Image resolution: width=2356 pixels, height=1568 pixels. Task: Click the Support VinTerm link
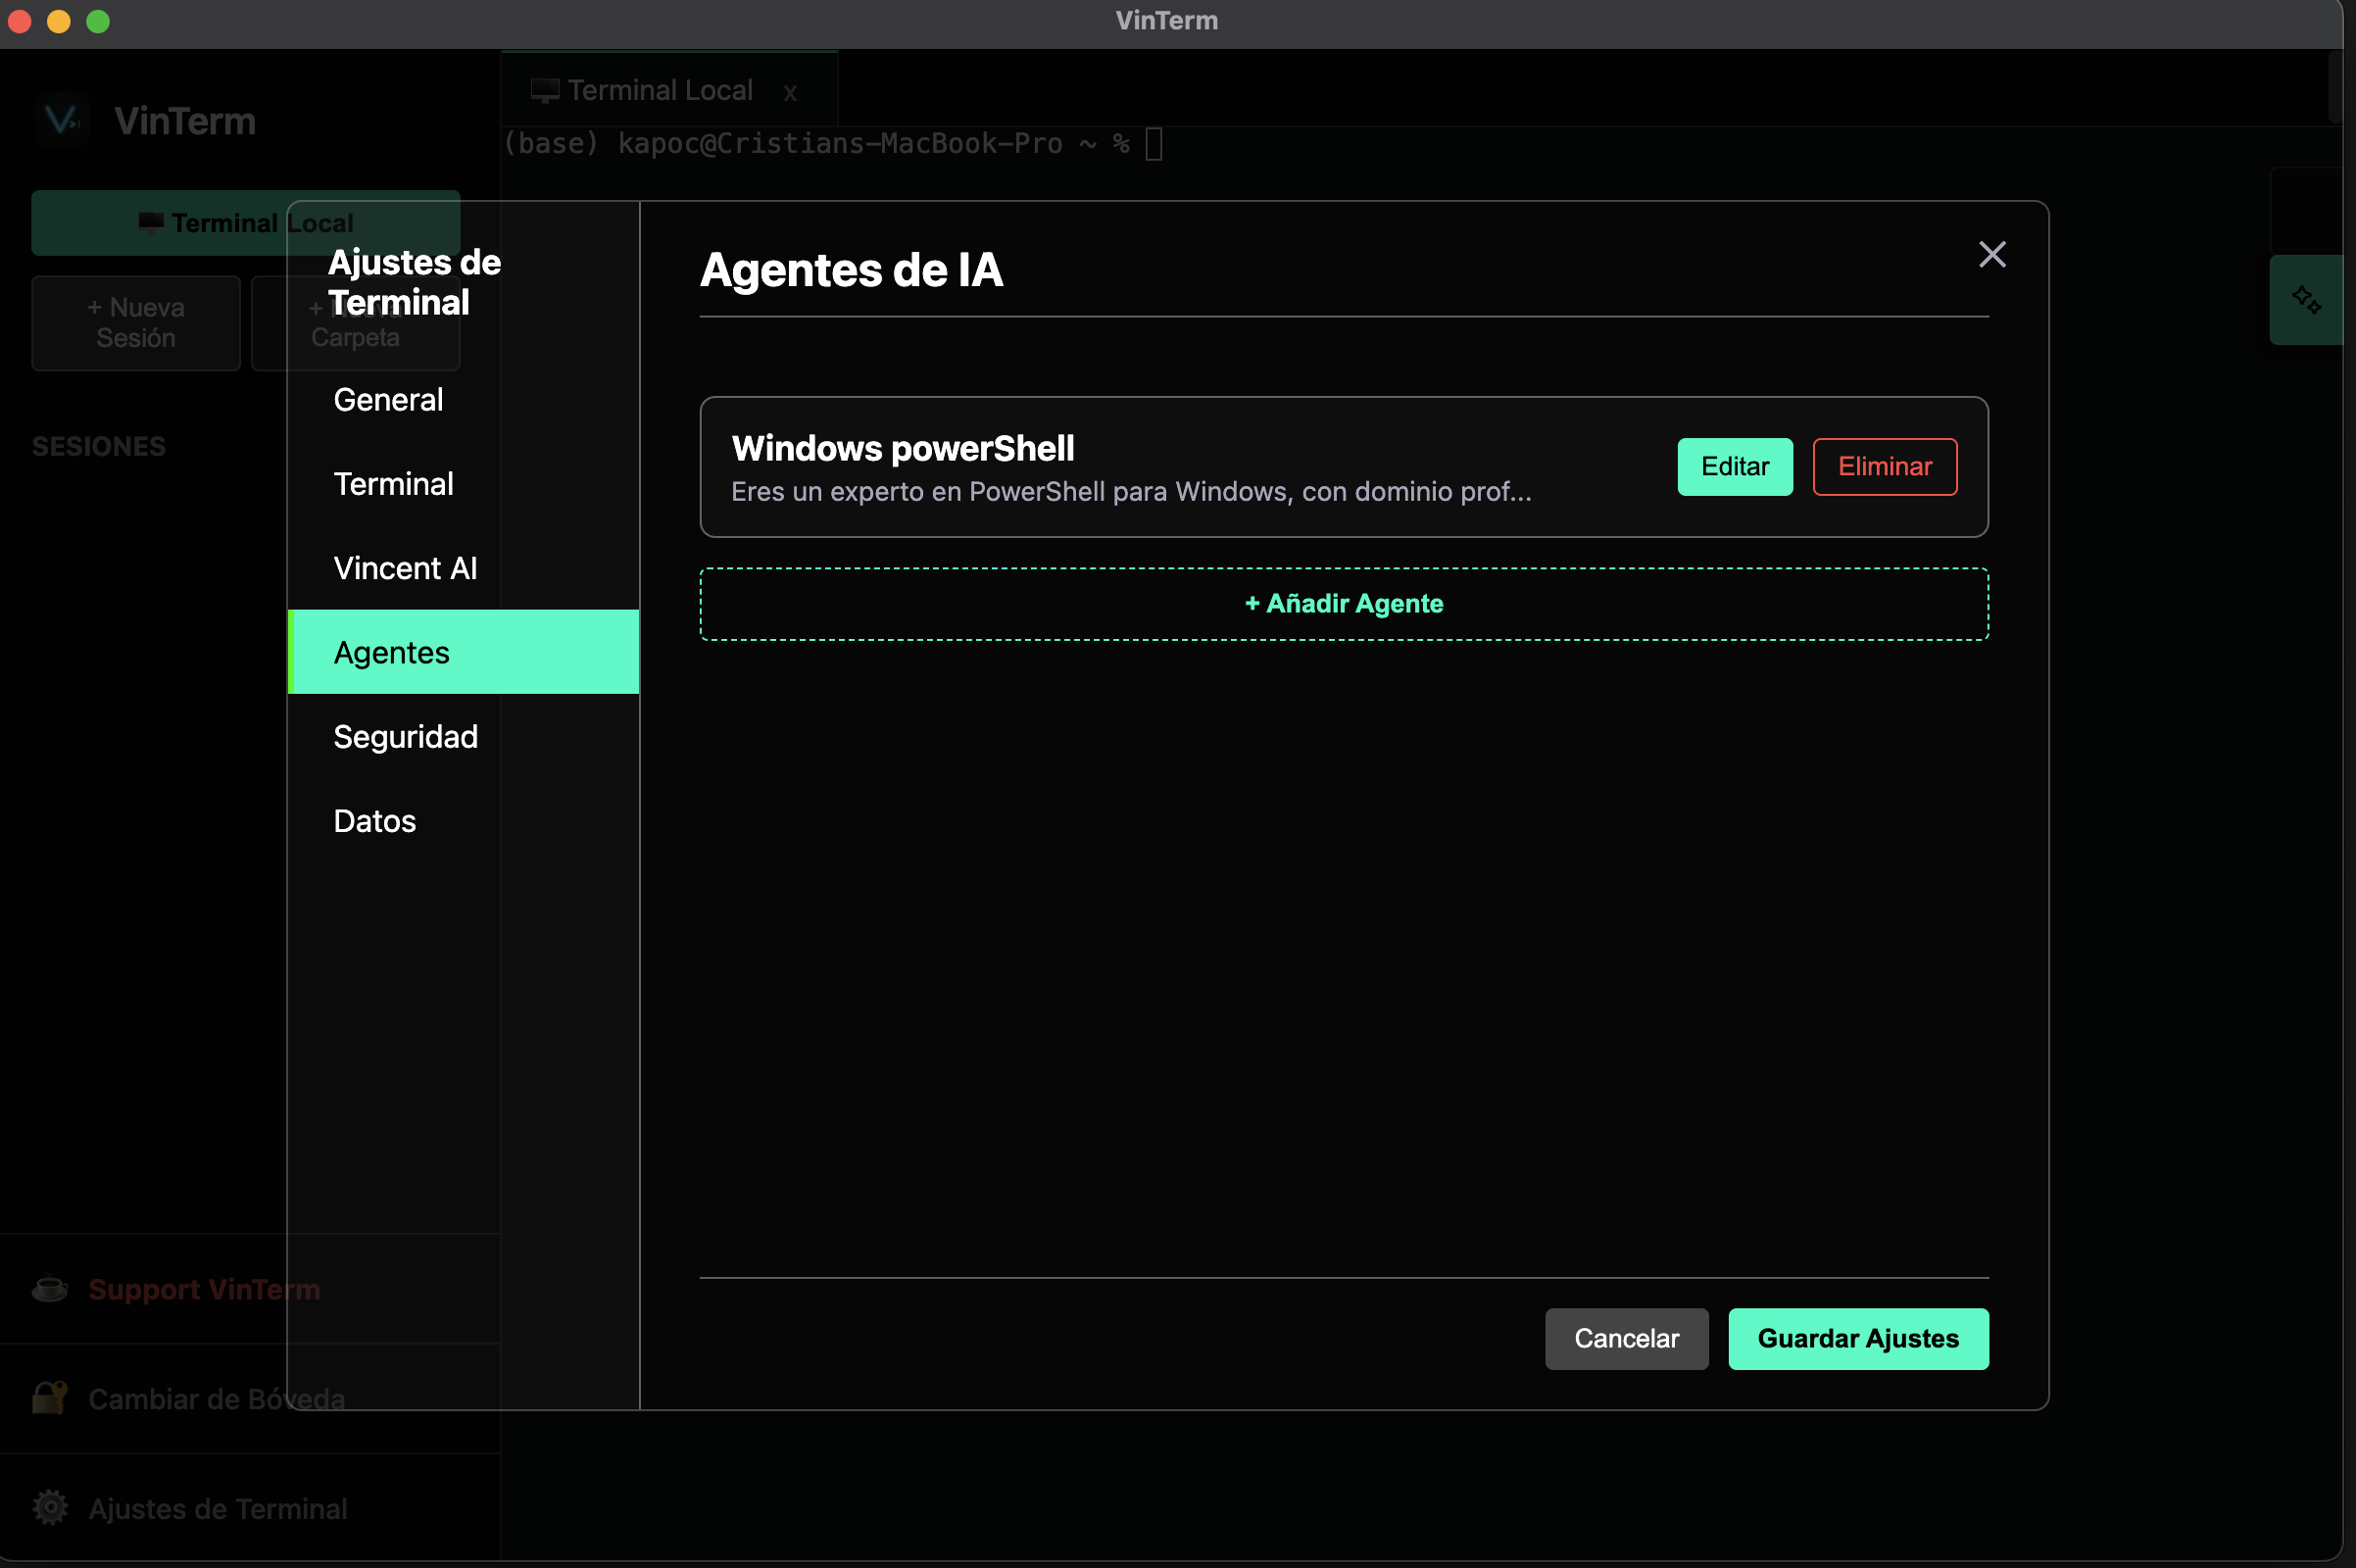tap(204, 1289)
